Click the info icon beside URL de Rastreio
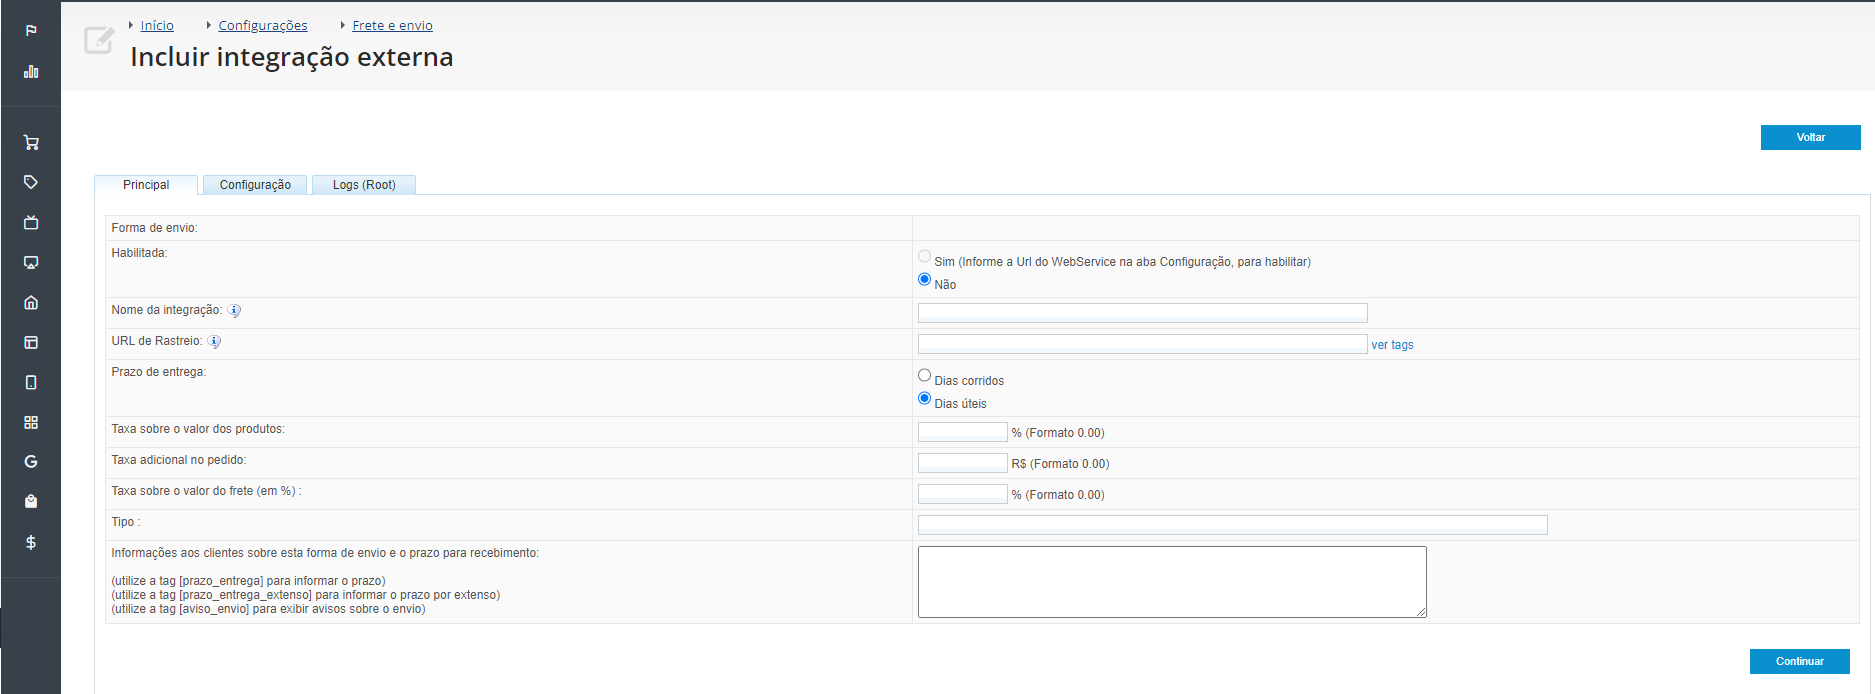 [214, 342]
